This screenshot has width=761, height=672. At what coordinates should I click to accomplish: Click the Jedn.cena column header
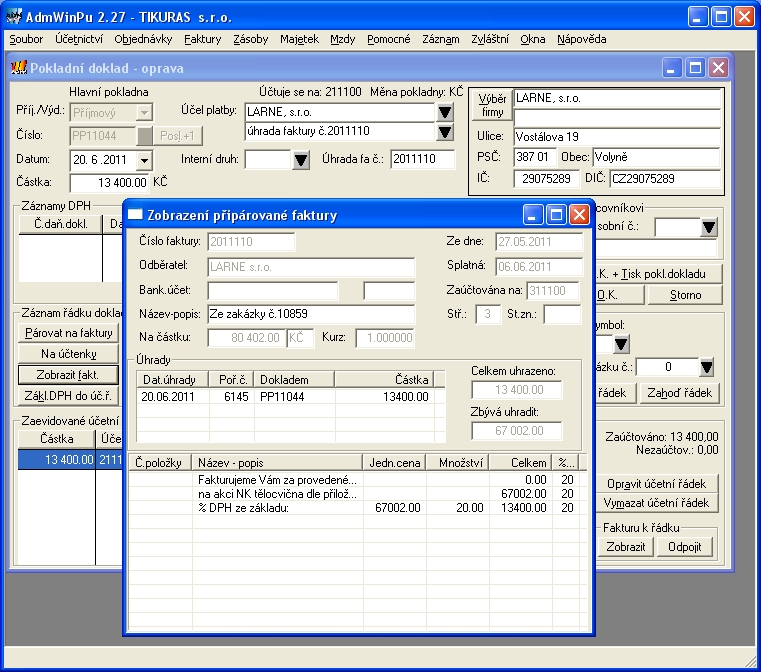394,462
